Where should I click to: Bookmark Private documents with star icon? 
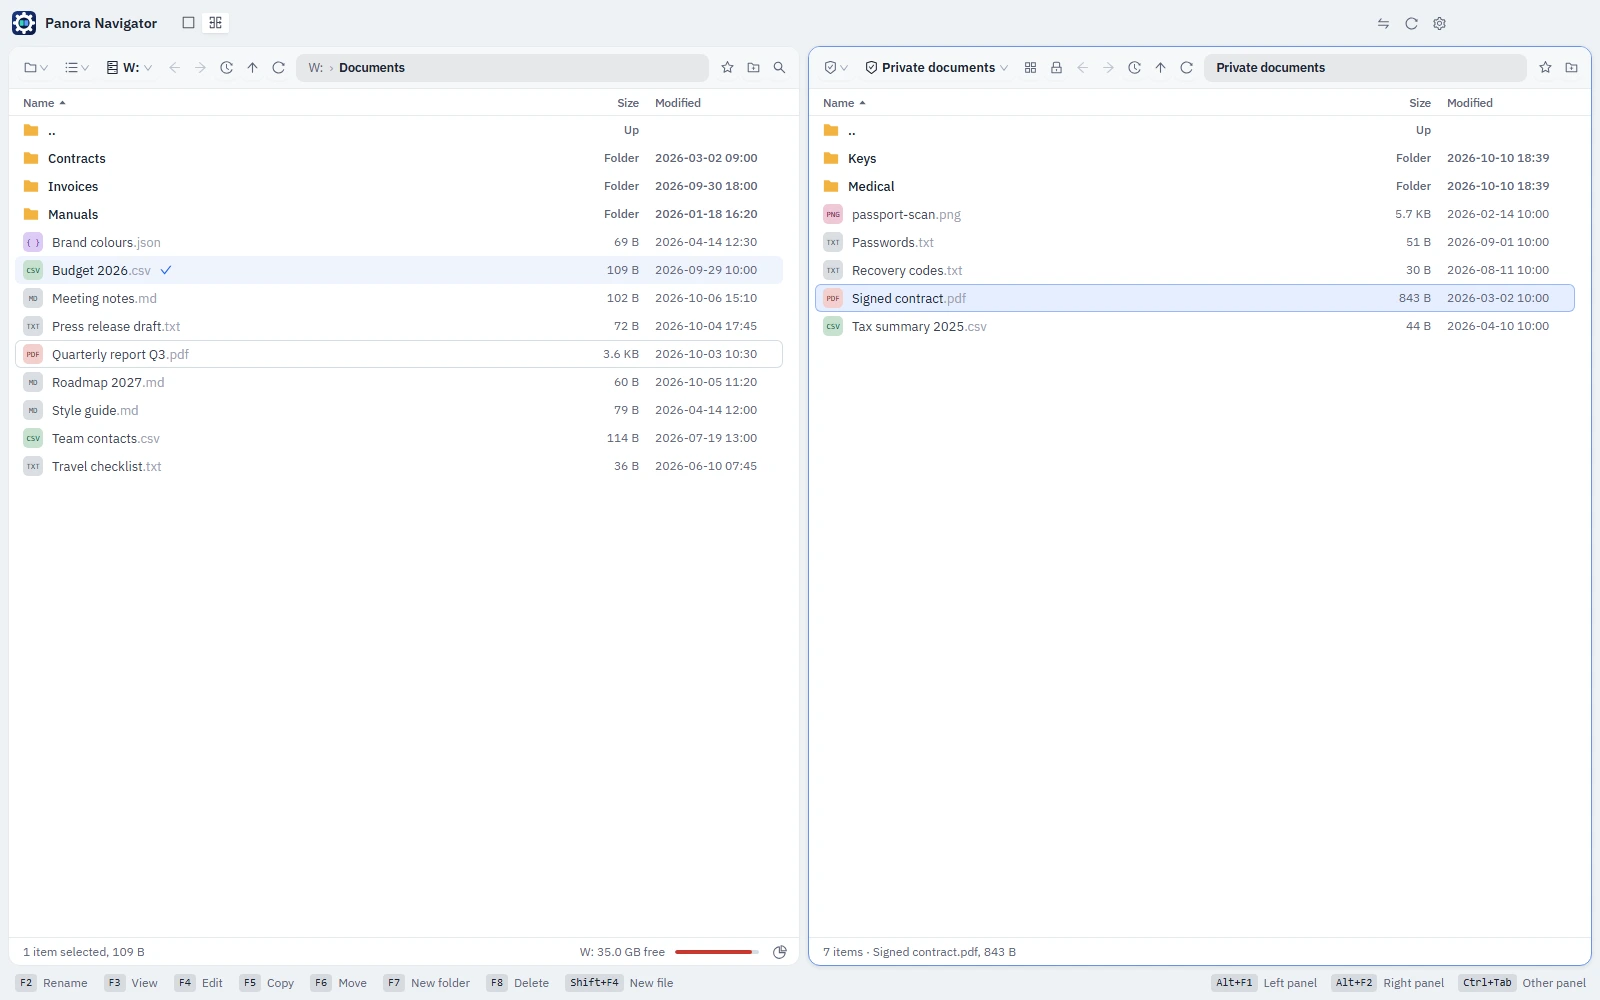coord(1545,68)
